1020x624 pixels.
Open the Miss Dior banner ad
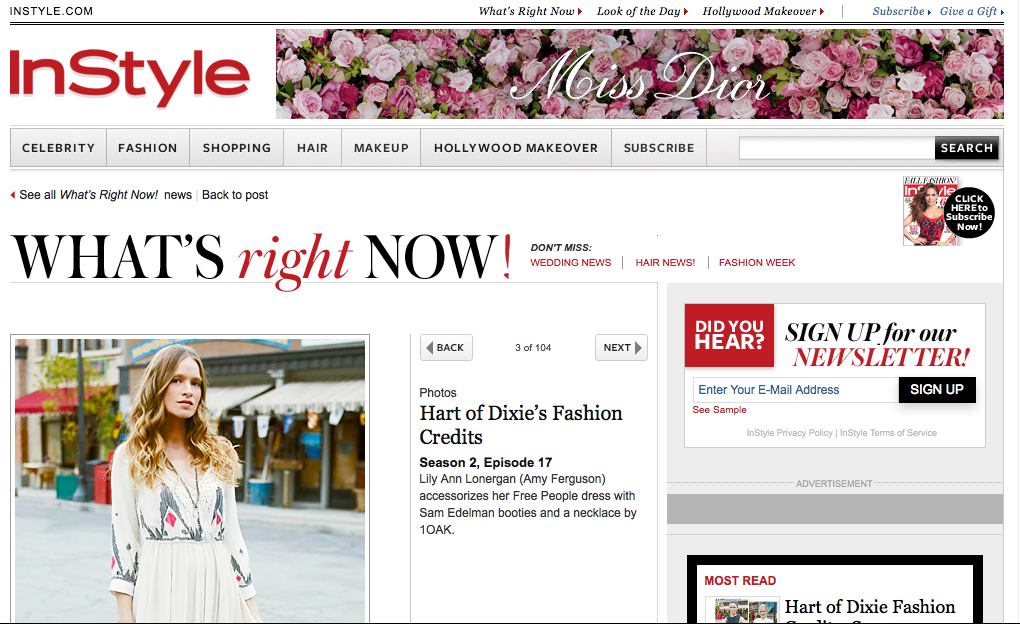[639, 74]
